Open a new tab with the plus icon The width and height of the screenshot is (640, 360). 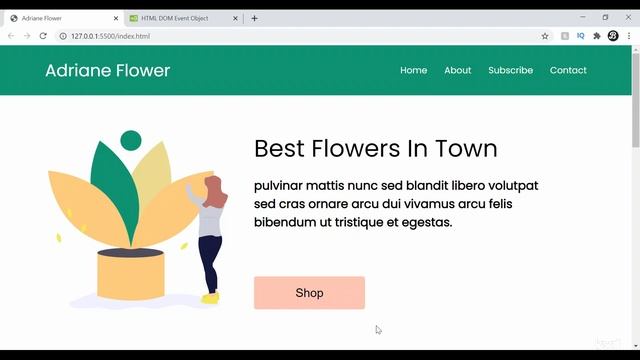pyautogui.click(x=254, y=18)
